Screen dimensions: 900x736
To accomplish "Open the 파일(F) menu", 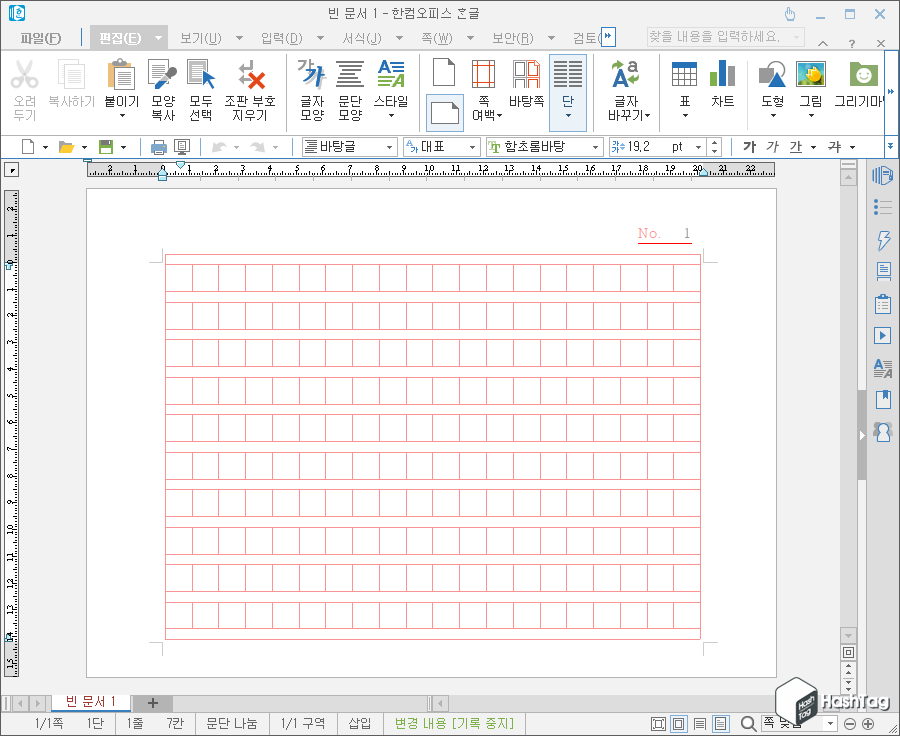I will click(40, 38).
